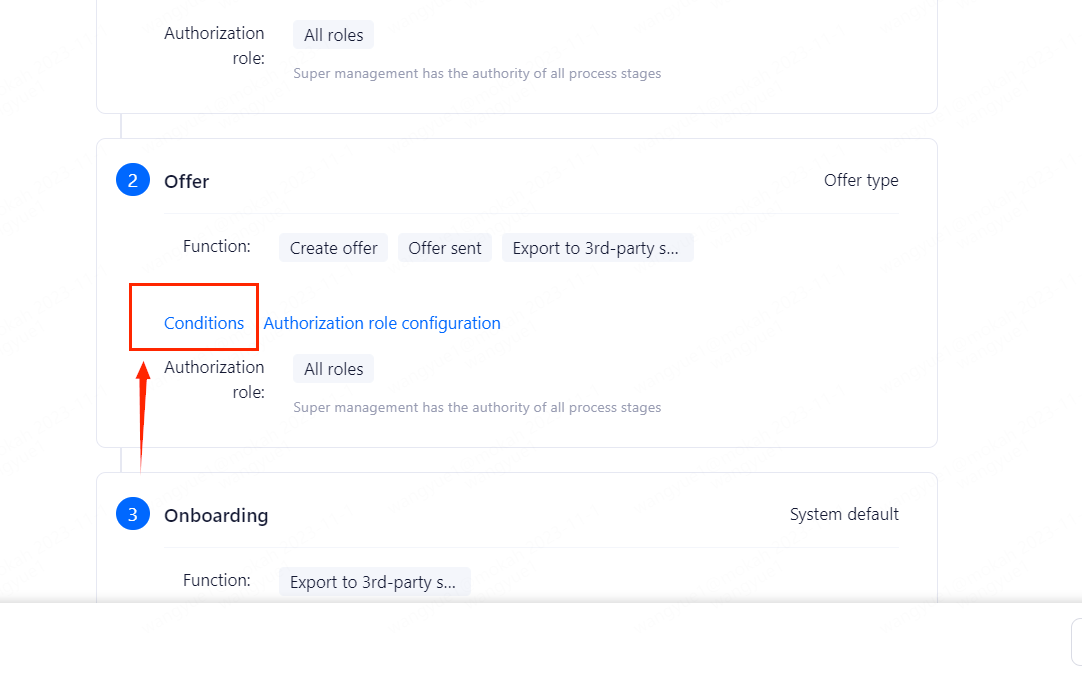
Task: Click the Function label in Offer stage
Action: point(217,246)
